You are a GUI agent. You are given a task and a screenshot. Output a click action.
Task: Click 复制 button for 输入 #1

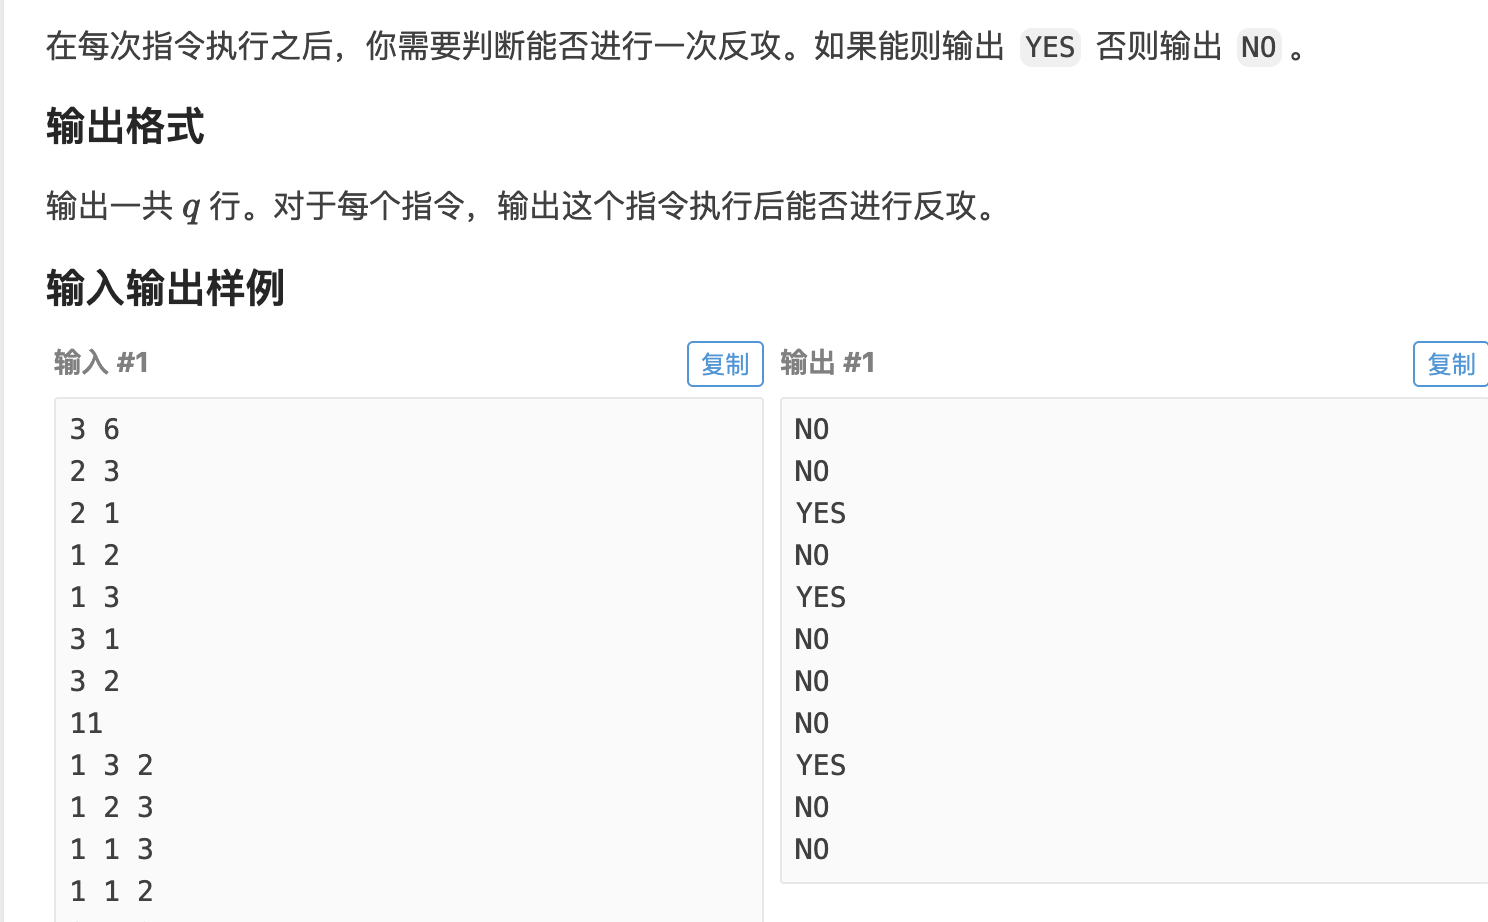725,364
